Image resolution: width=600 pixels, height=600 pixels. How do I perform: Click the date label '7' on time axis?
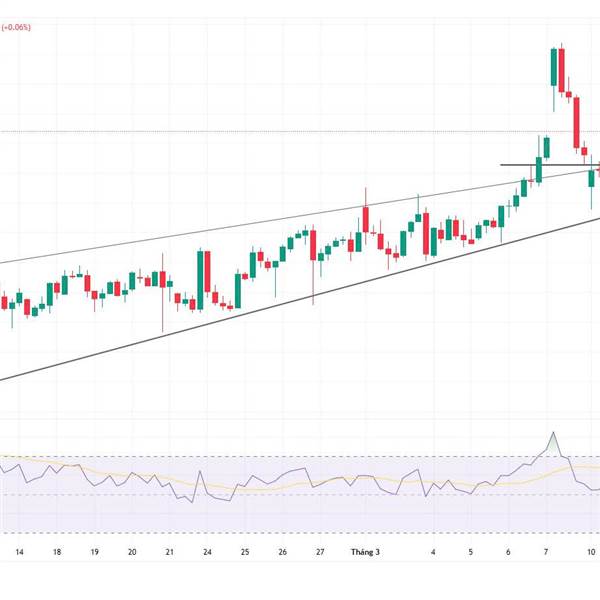546,552
